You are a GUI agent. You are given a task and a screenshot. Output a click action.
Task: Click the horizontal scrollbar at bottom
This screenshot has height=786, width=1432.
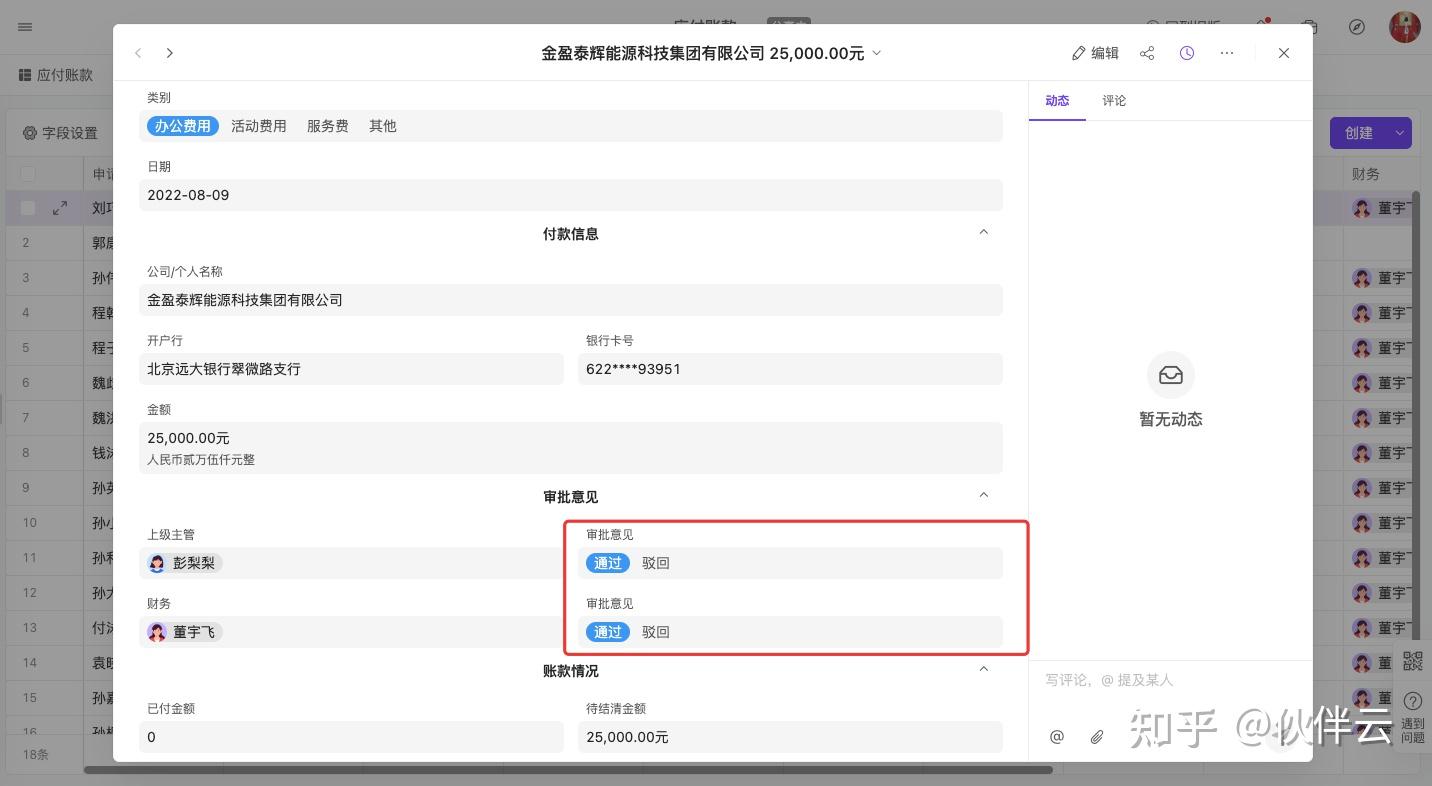[x=568, y=770]
